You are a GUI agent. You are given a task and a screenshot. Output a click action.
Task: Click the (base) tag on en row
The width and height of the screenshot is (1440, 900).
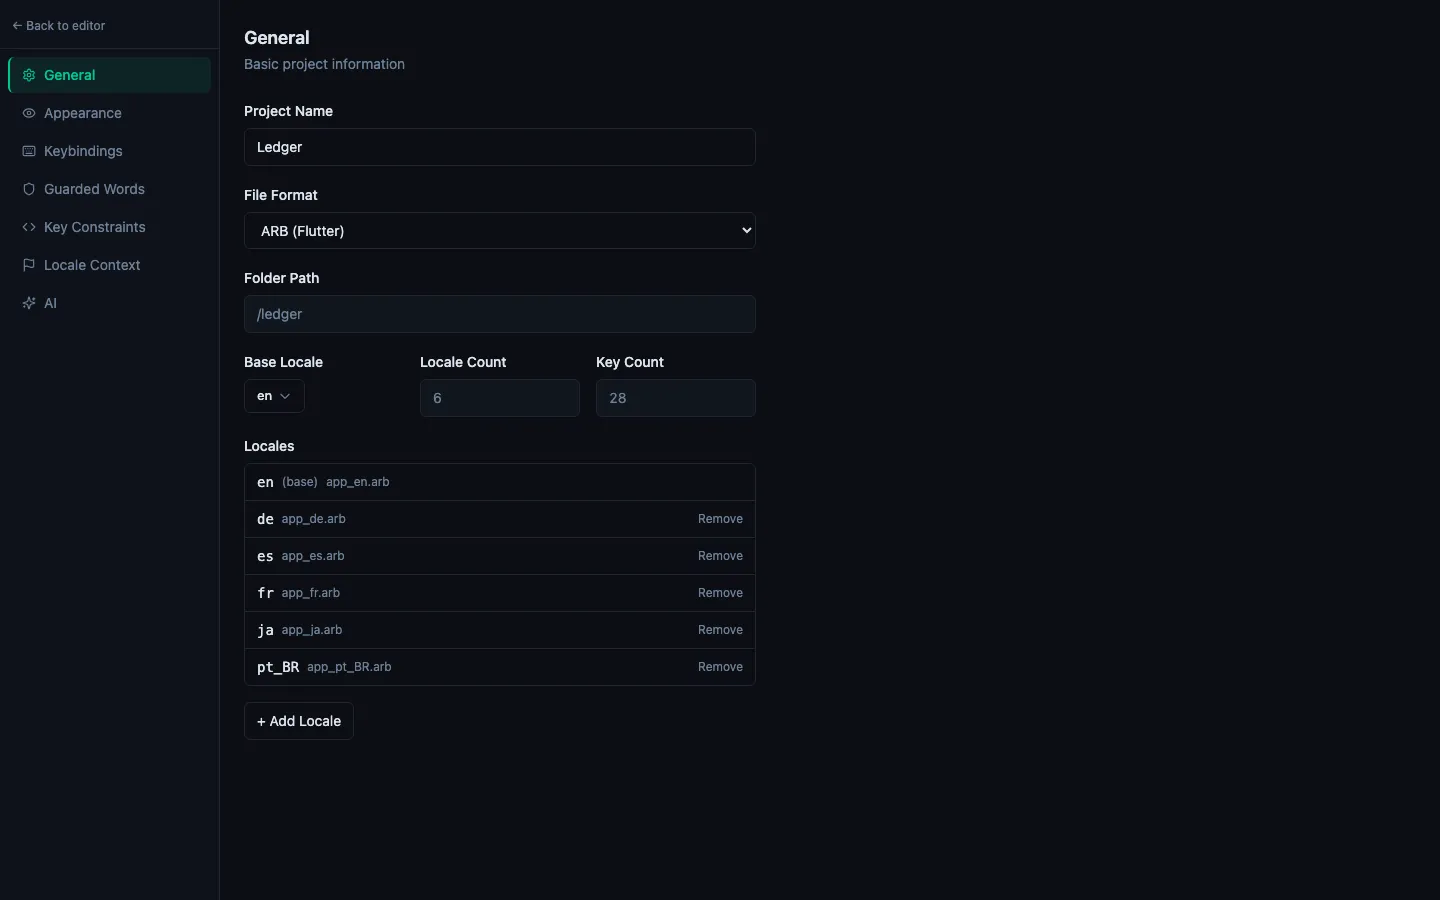(x=300, y=482)
